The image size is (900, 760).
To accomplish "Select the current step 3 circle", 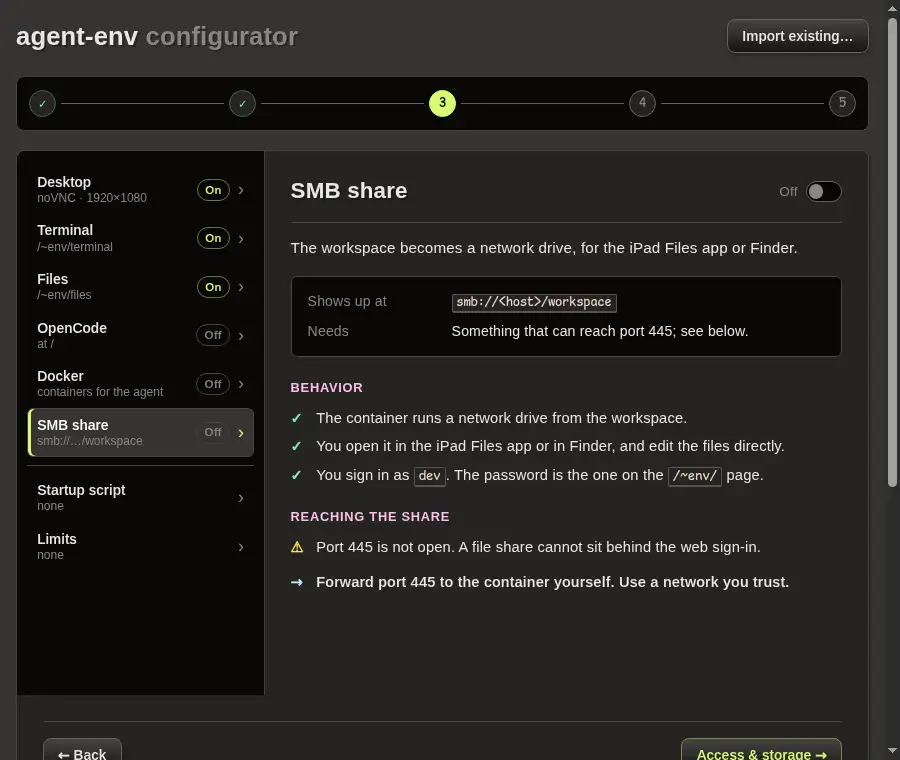I will [442, 103].
